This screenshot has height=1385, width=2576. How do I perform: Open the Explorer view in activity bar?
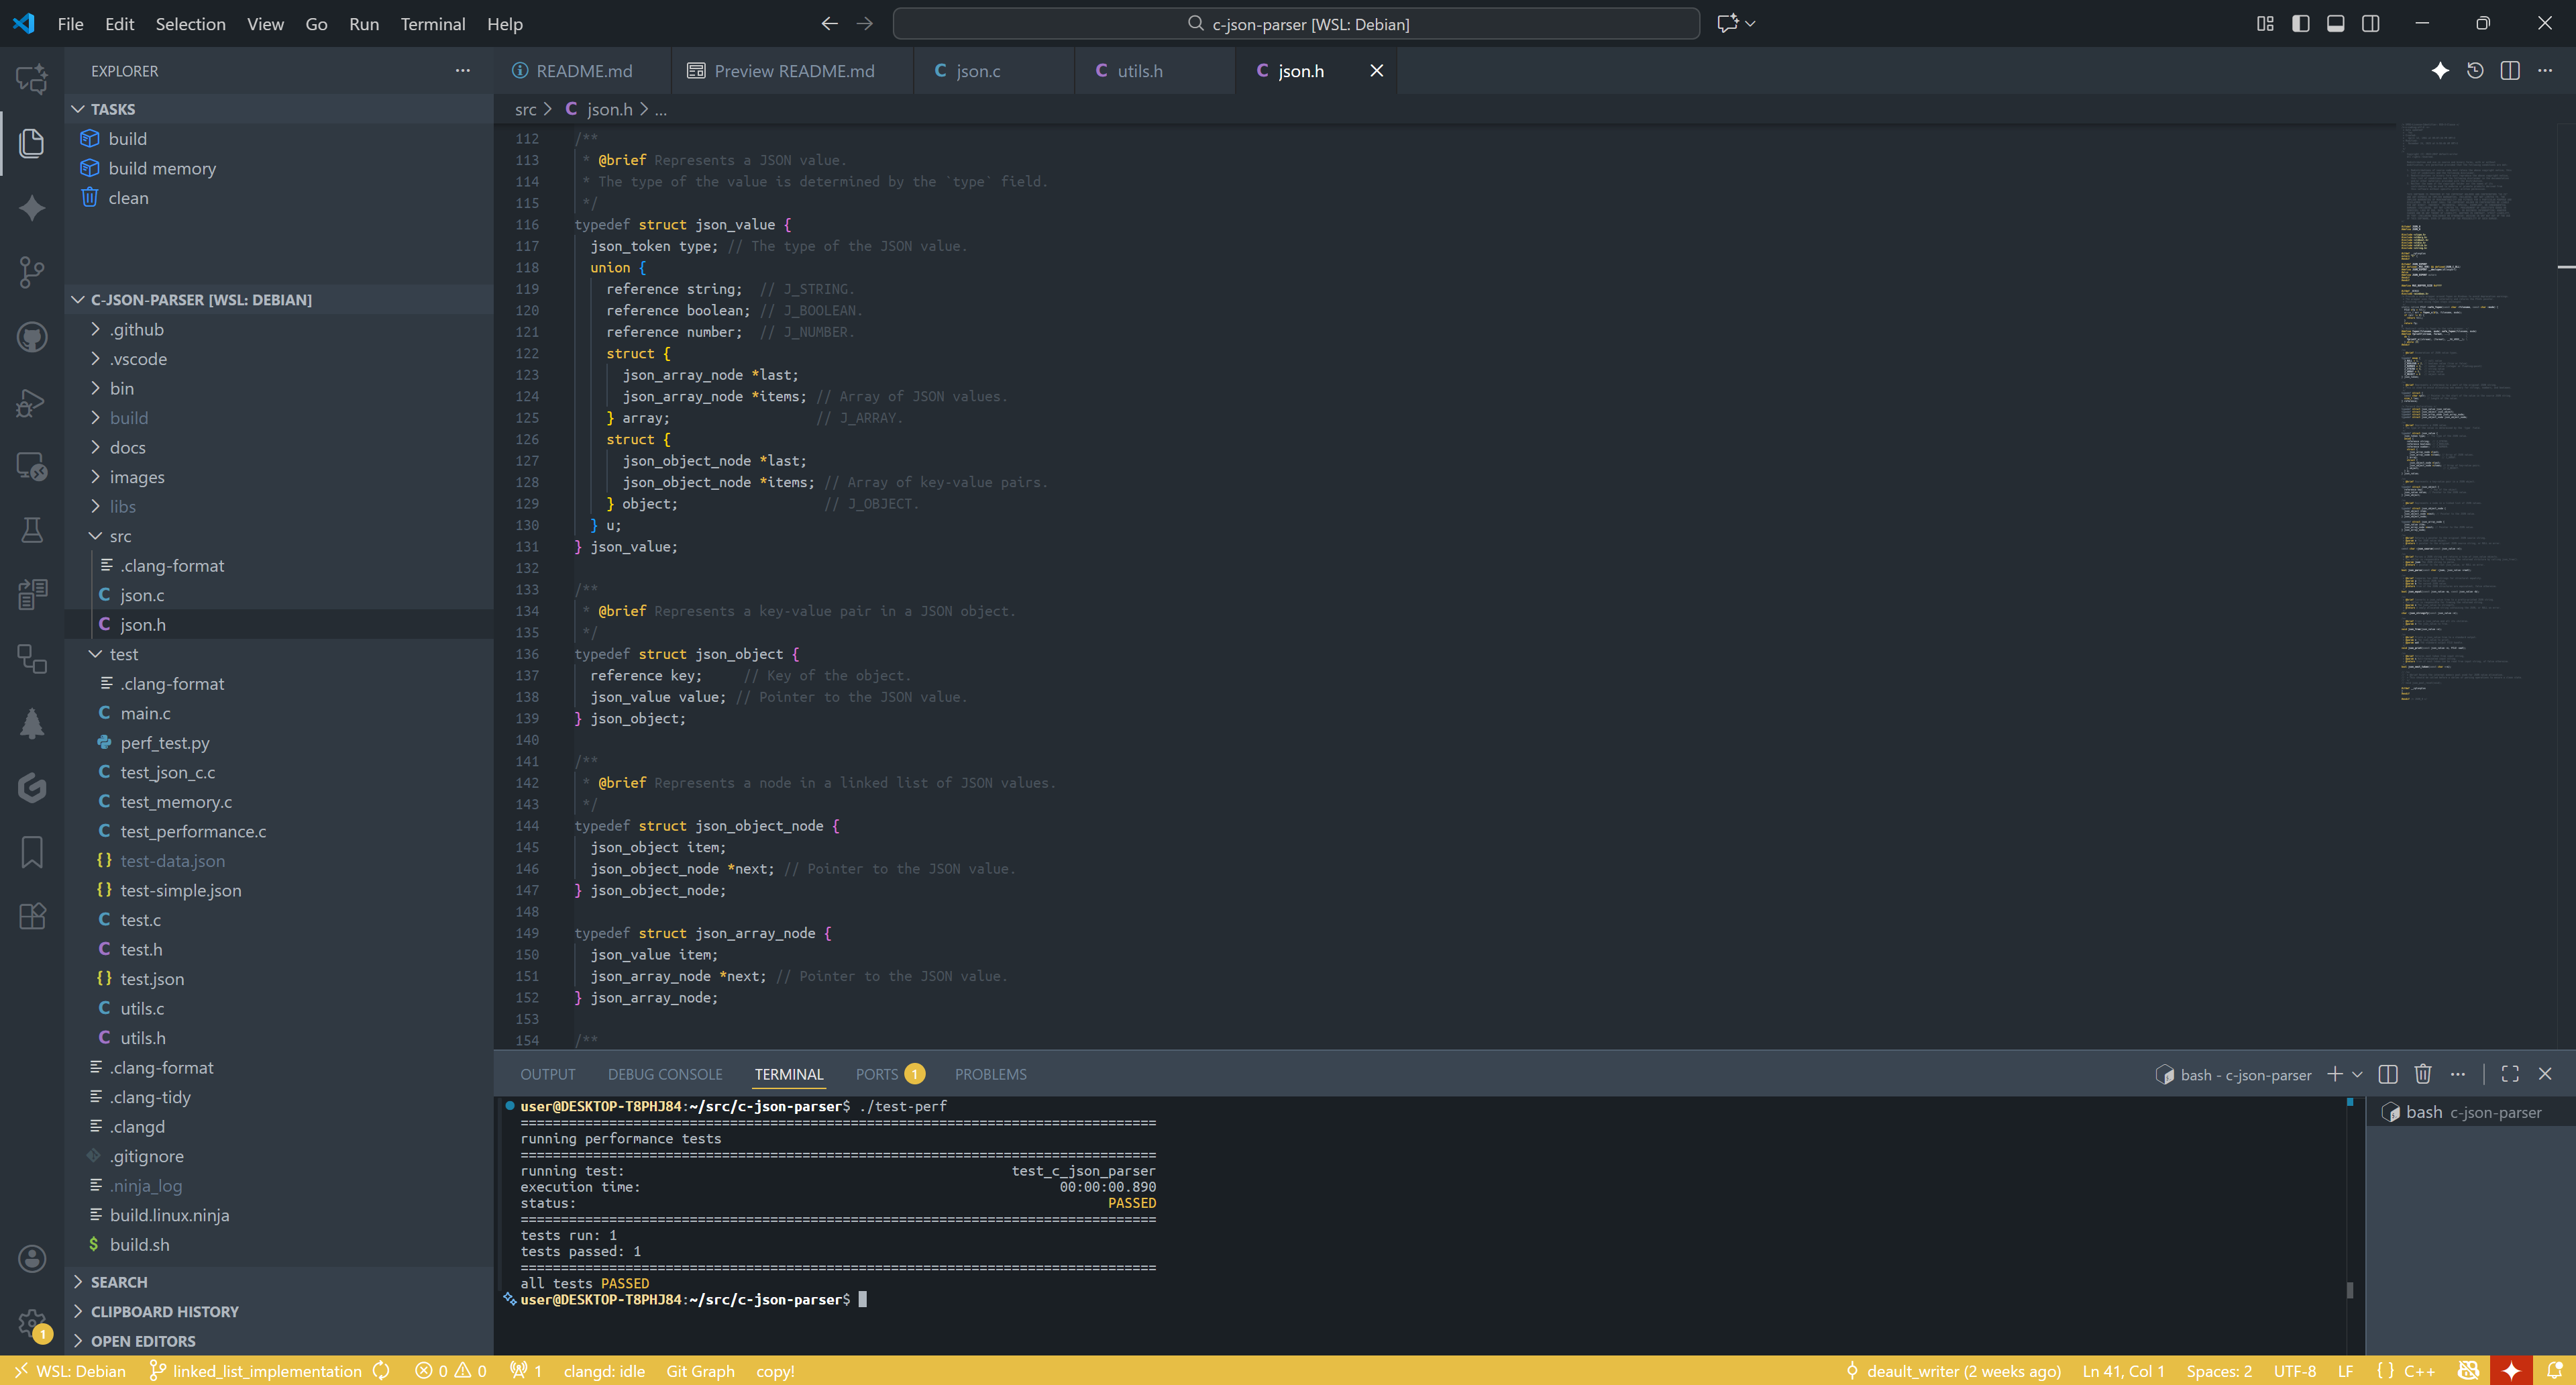pos(32,143)
